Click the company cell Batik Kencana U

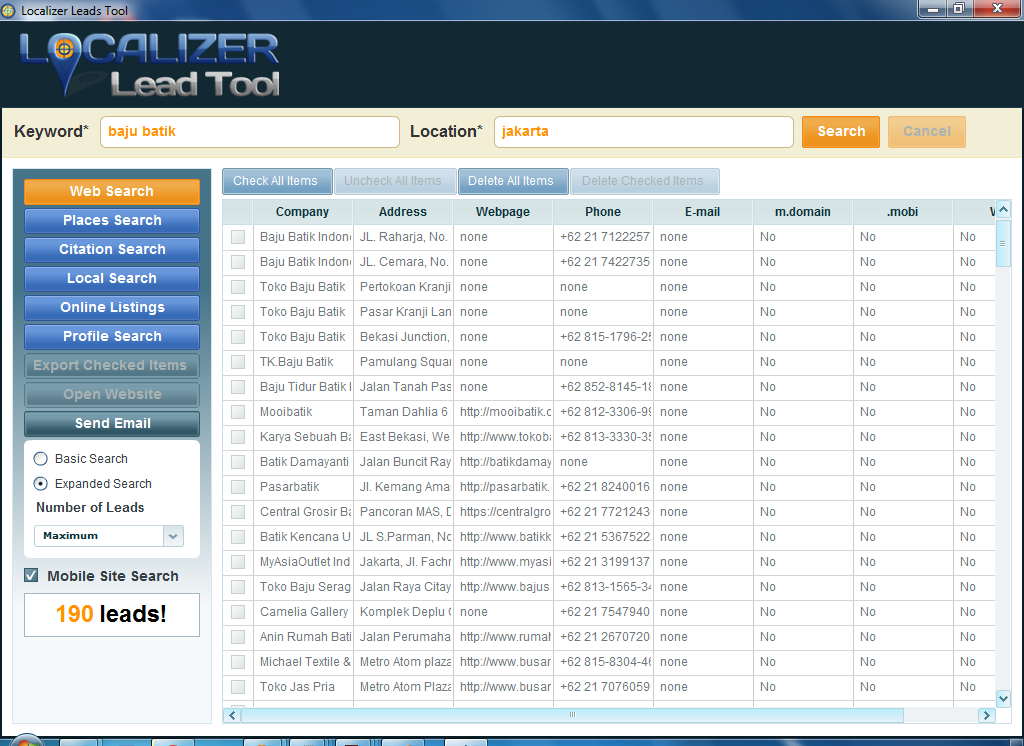[x=303, y=537]
